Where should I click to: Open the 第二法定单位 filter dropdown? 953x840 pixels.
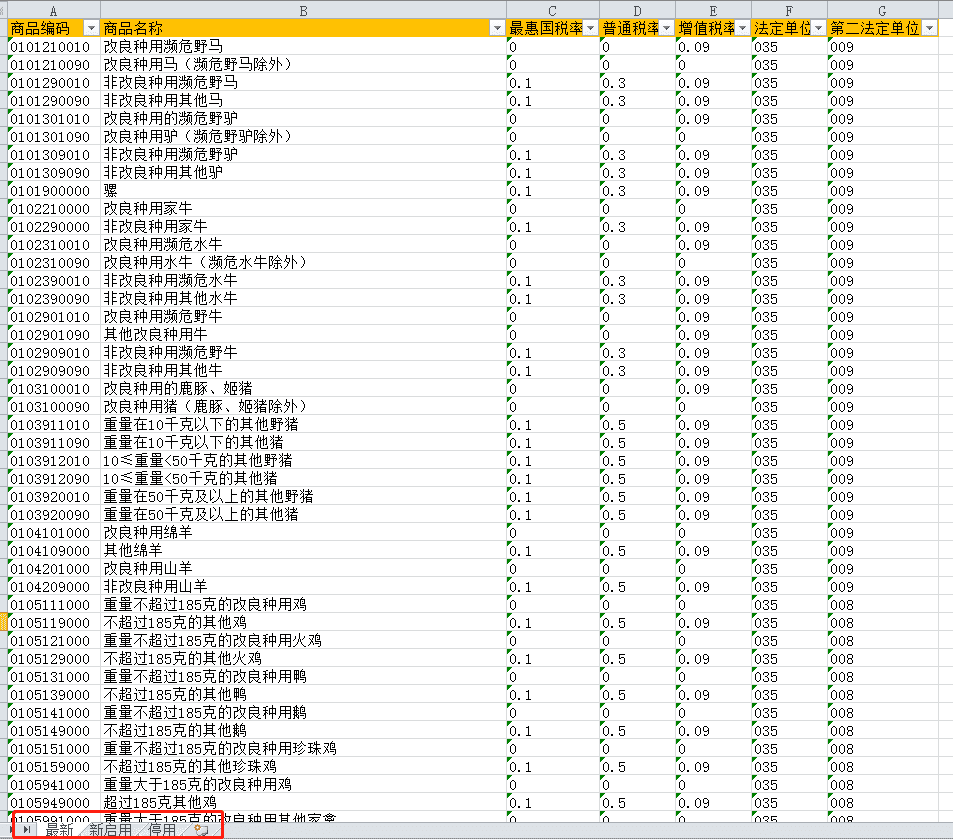(x=929, y=28)
